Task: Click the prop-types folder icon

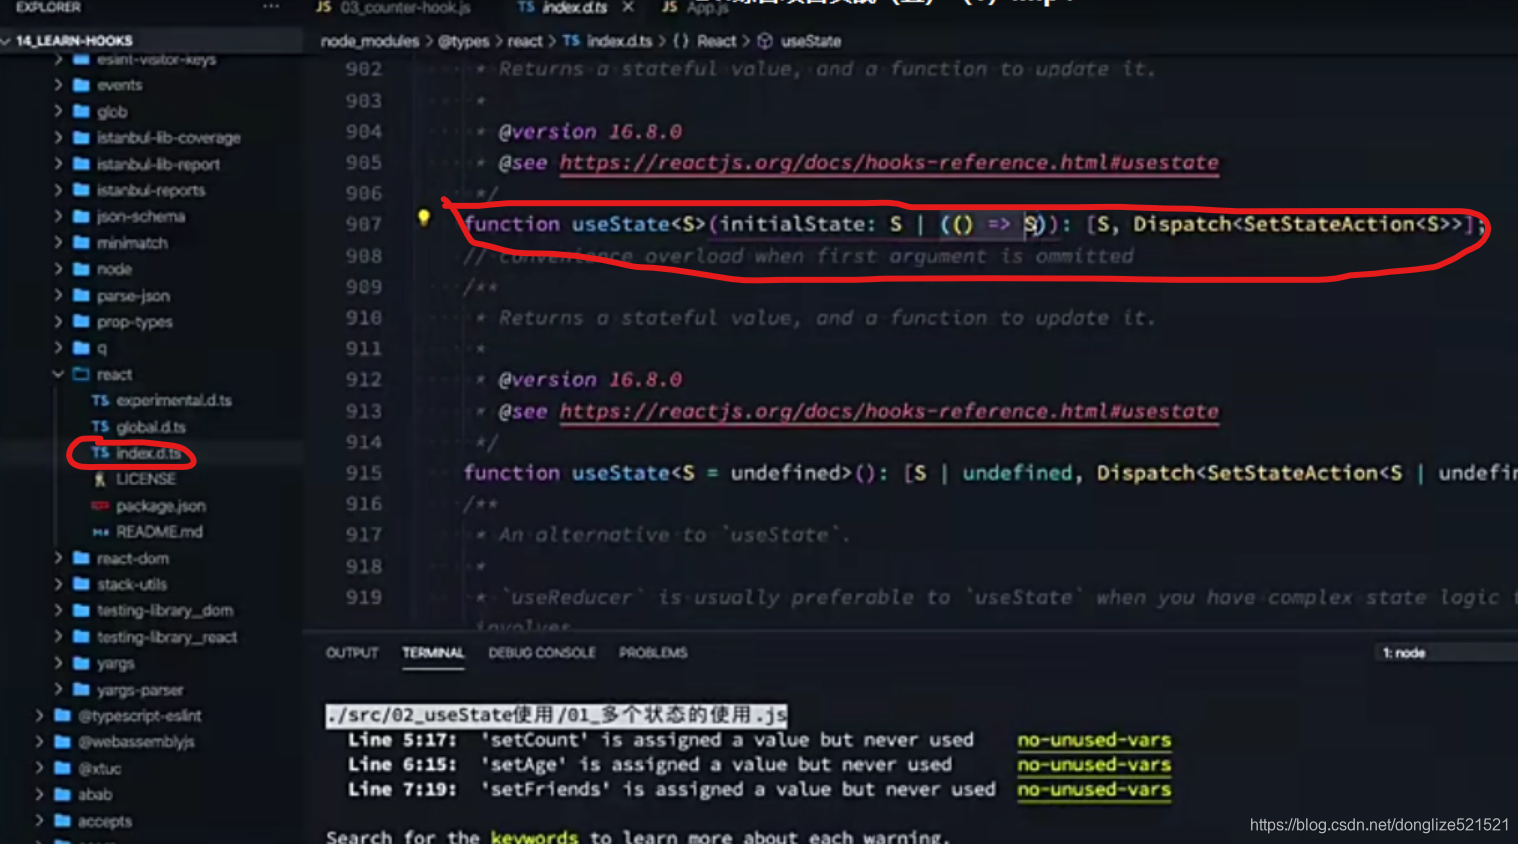Action: click(81, 322)
